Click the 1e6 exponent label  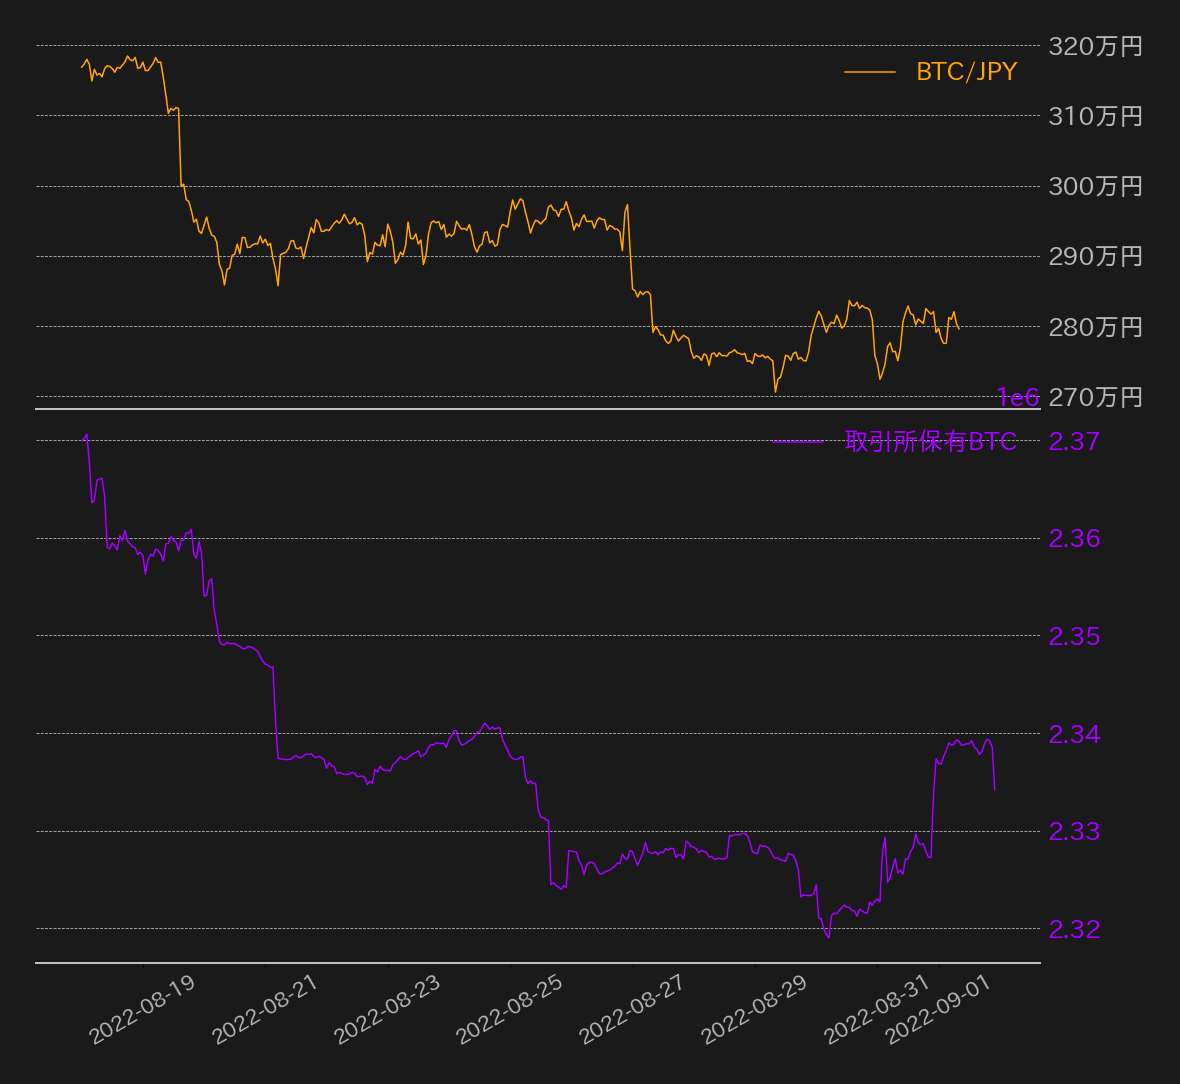coord(1018,398)
